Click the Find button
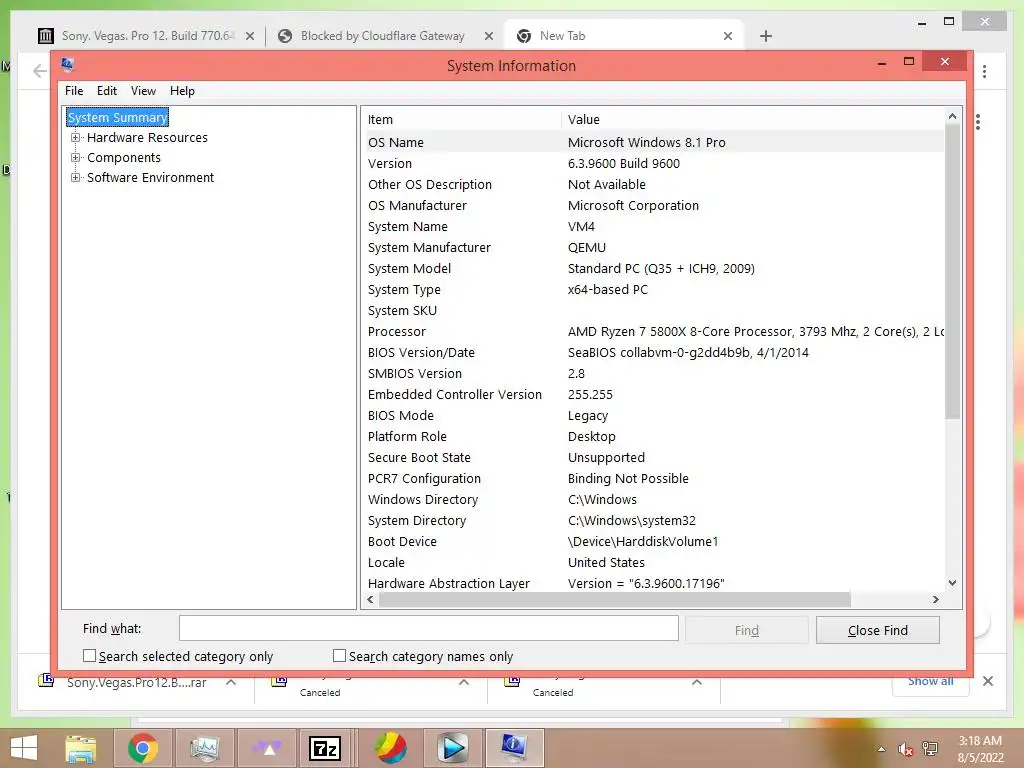1024x768 pixels. (746, 630)
